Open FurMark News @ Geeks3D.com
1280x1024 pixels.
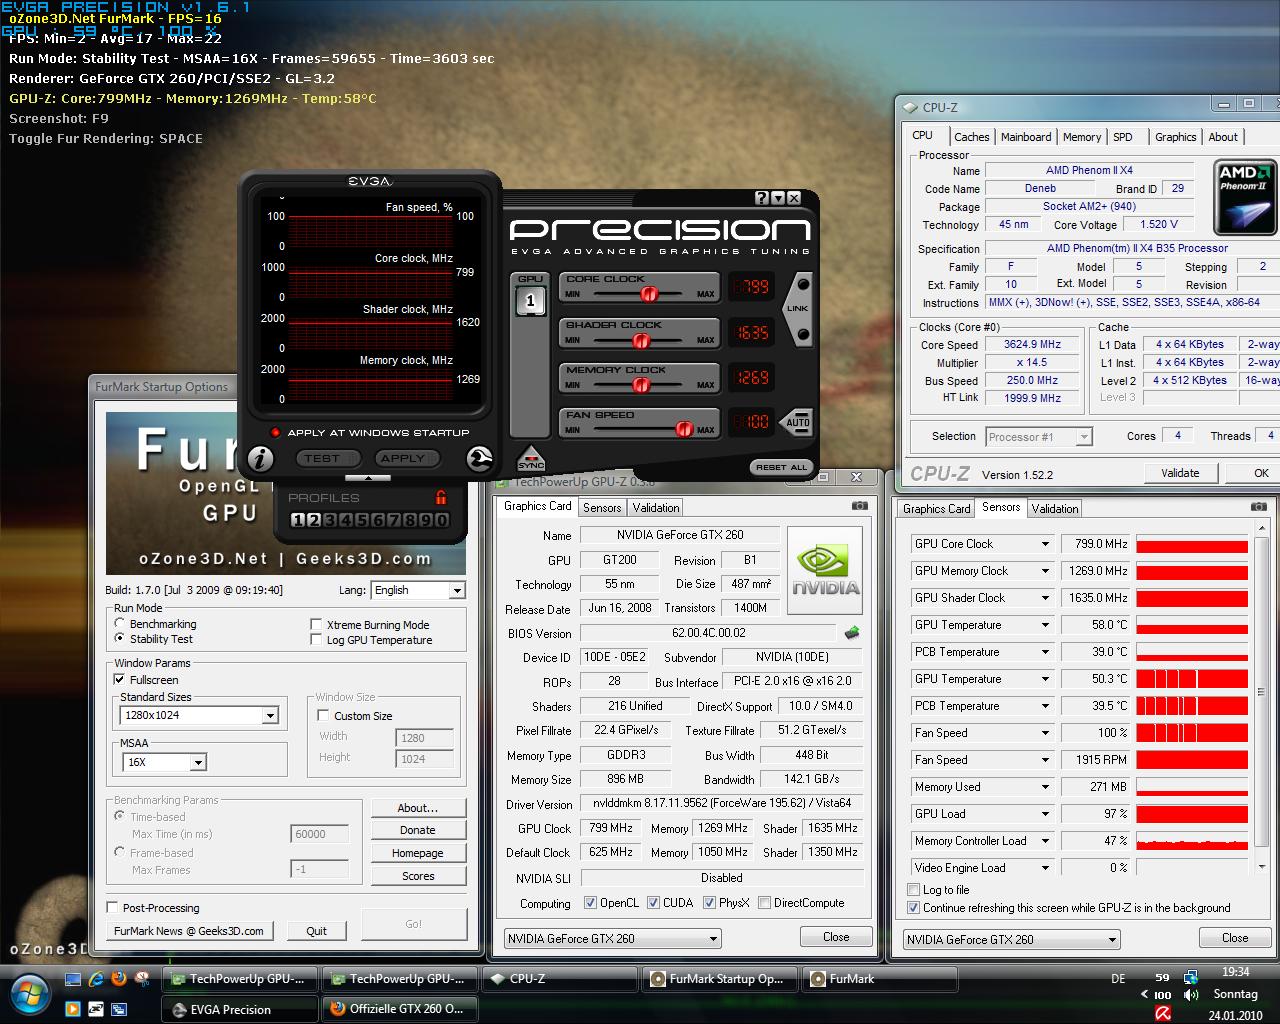[x=189, y=930]
